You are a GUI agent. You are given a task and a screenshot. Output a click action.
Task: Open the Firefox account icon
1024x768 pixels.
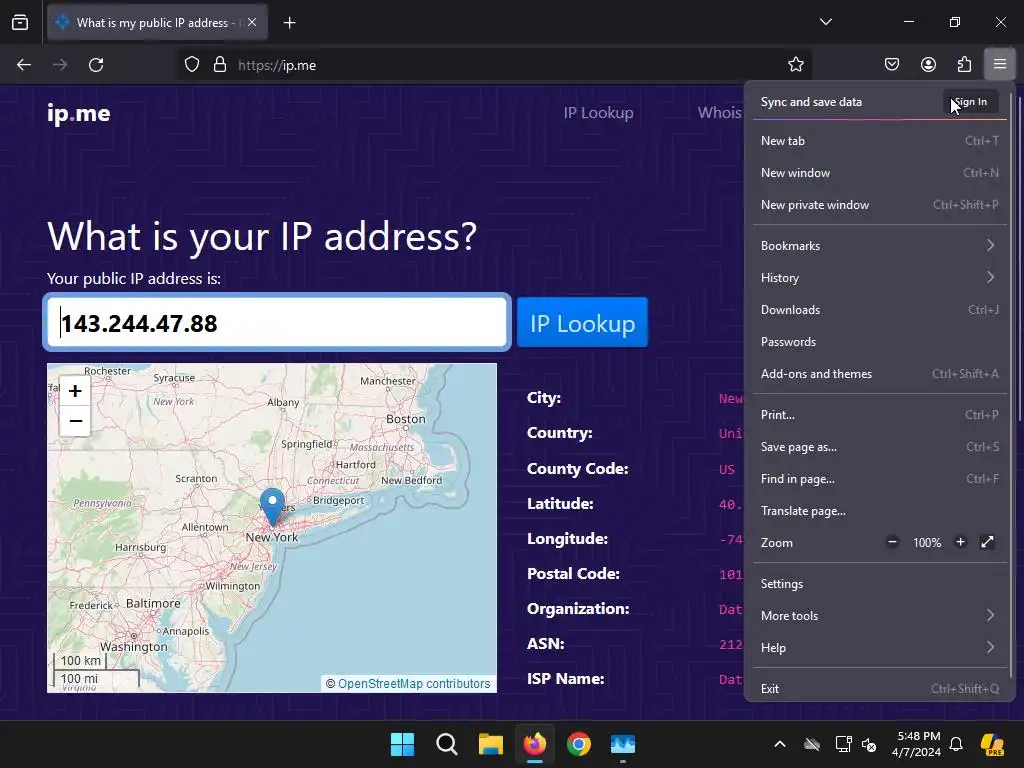point(928,65)
